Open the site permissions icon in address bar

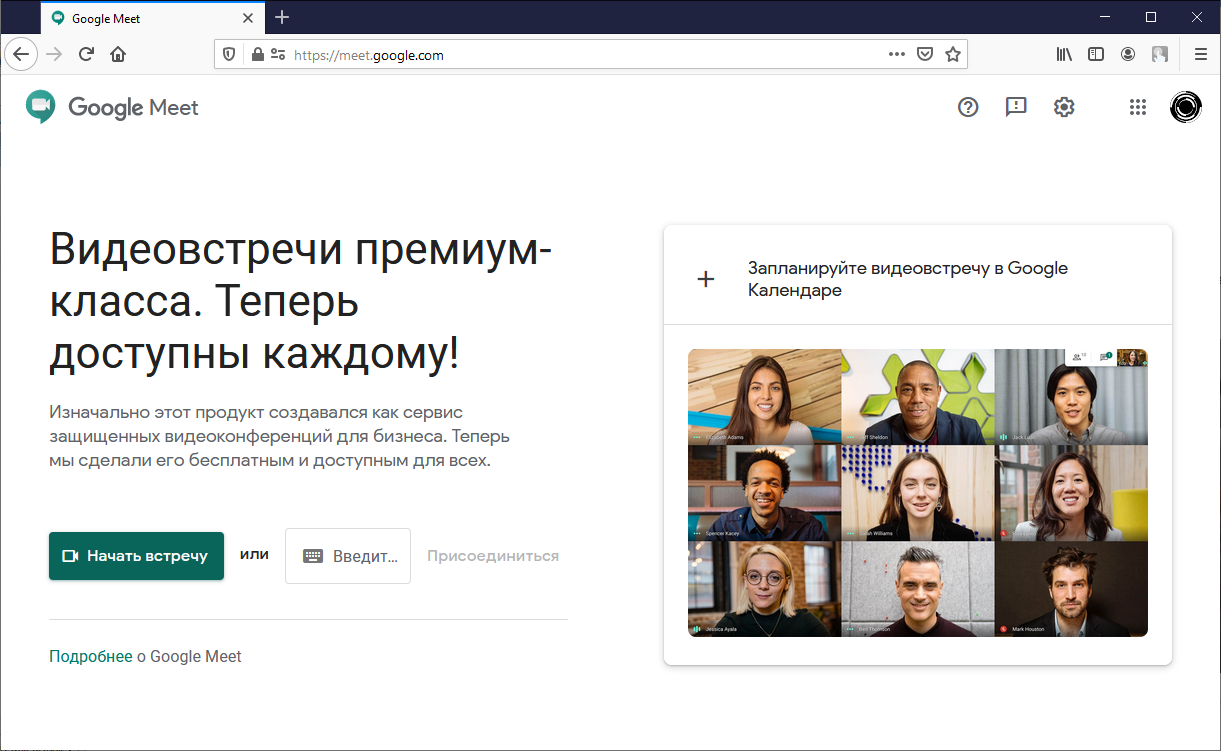pos(277,55)
